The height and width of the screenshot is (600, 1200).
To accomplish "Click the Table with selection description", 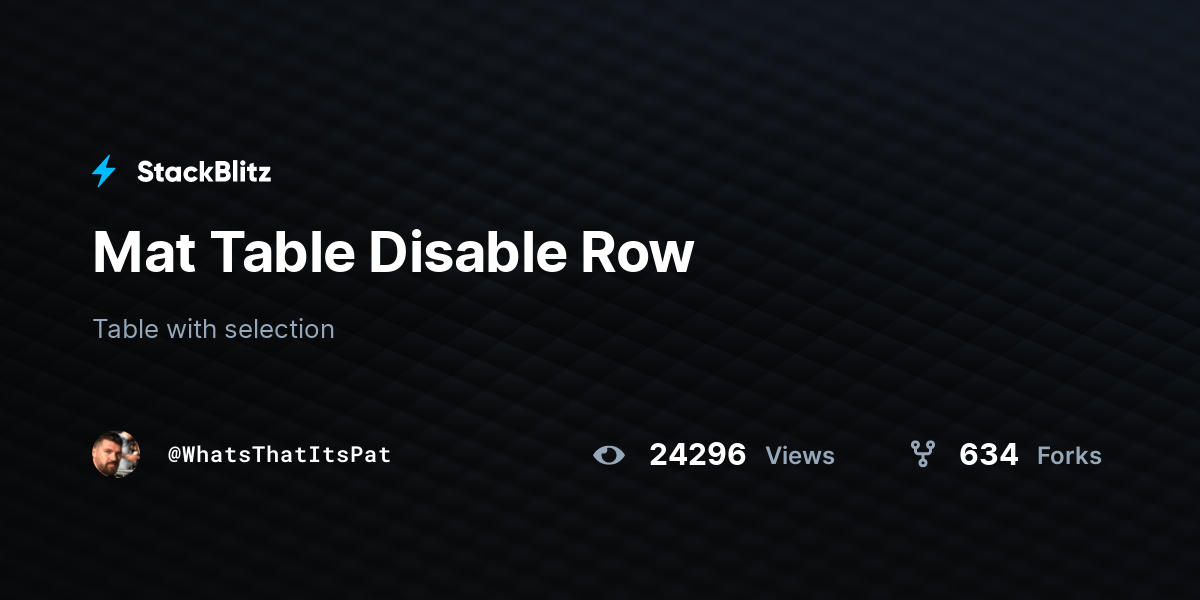I will coord(213,329).
